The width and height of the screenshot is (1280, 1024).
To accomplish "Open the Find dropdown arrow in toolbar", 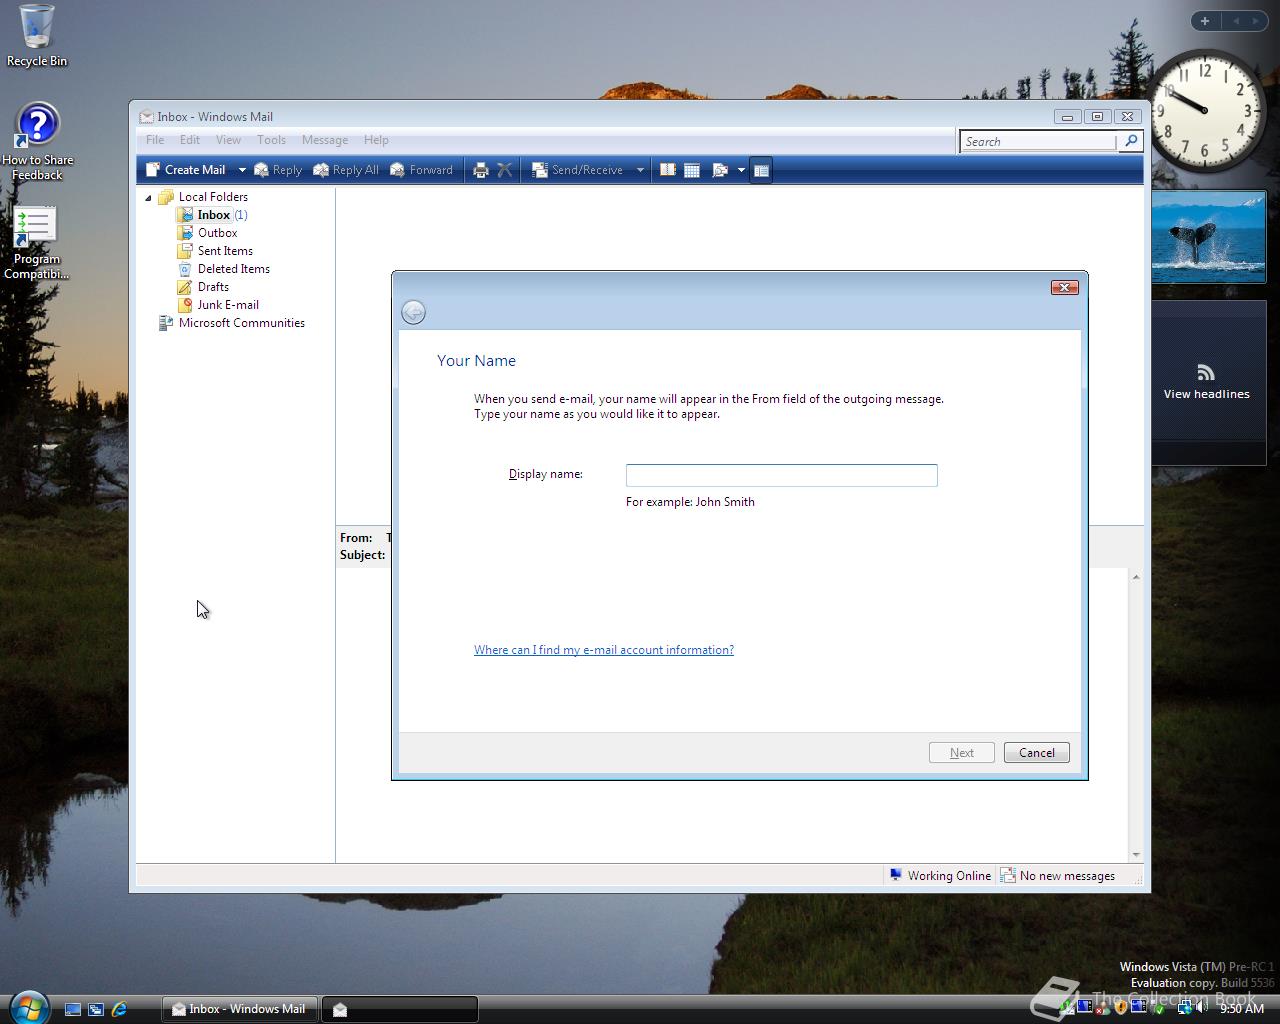I will tap(741, 170).
